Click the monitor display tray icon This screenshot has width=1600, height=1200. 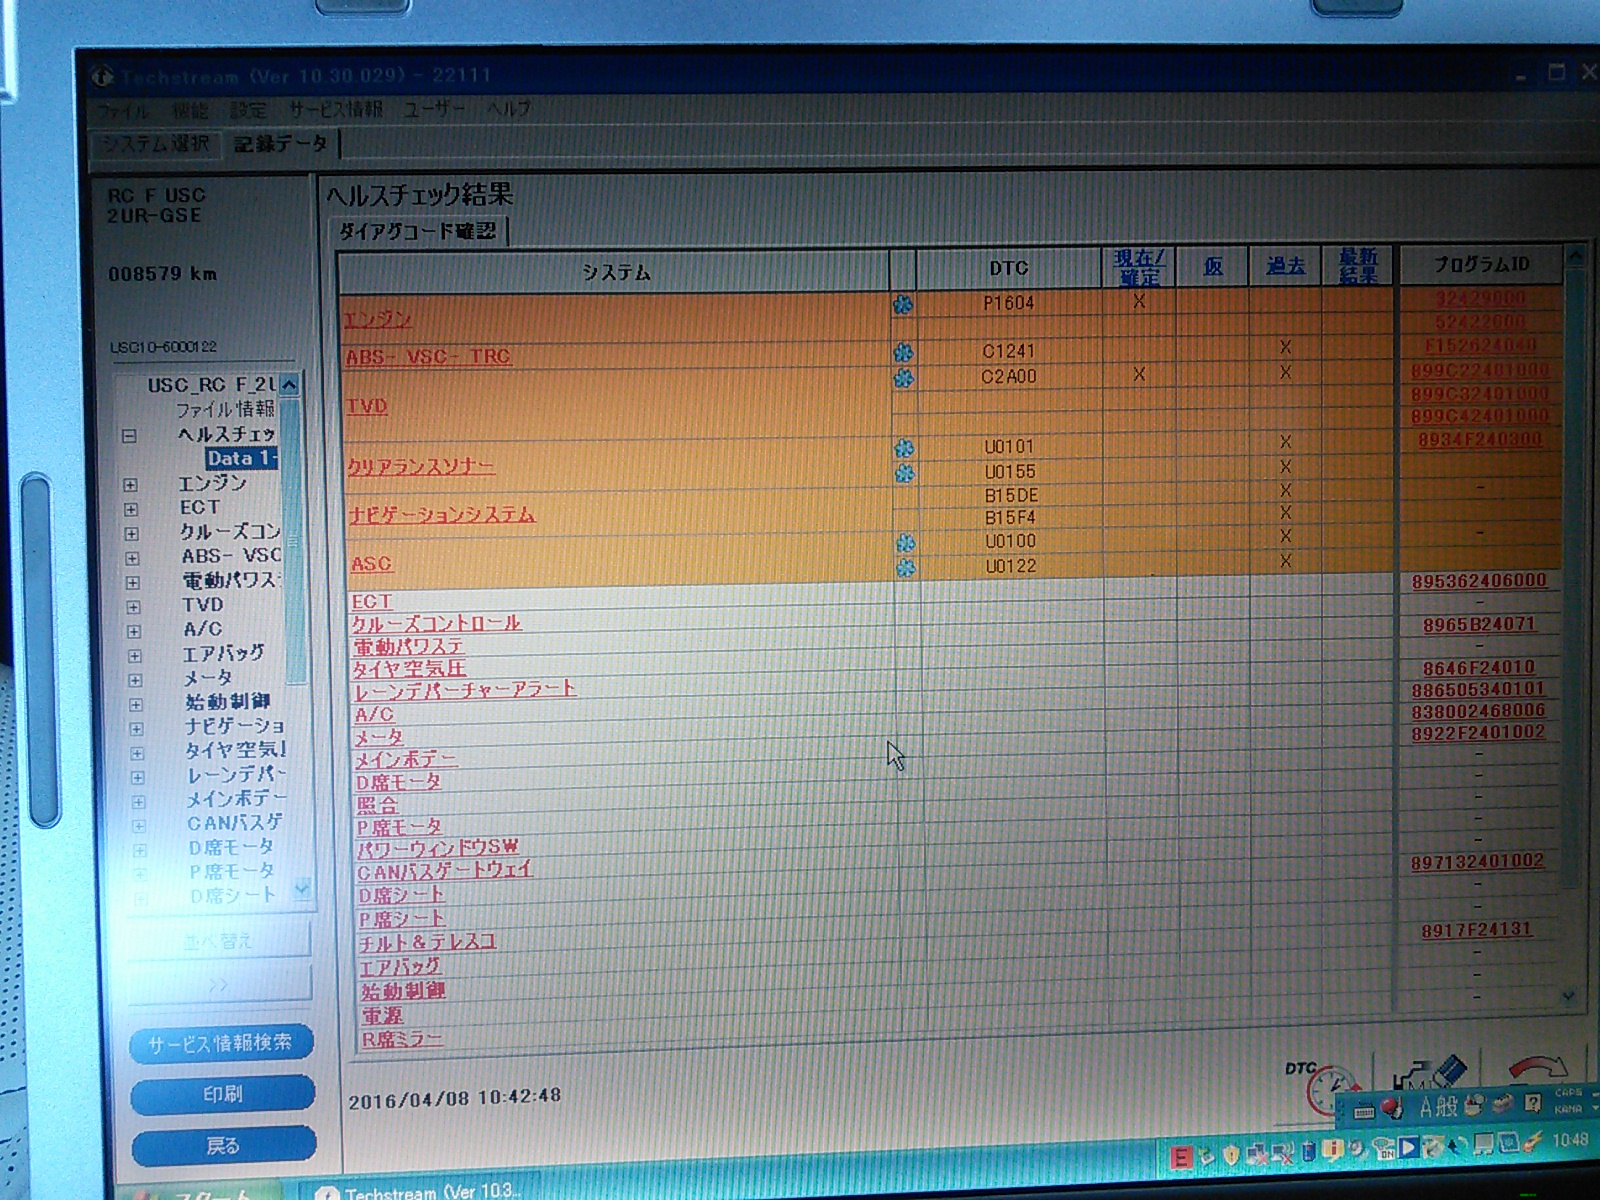(x=1484, y=1143)
